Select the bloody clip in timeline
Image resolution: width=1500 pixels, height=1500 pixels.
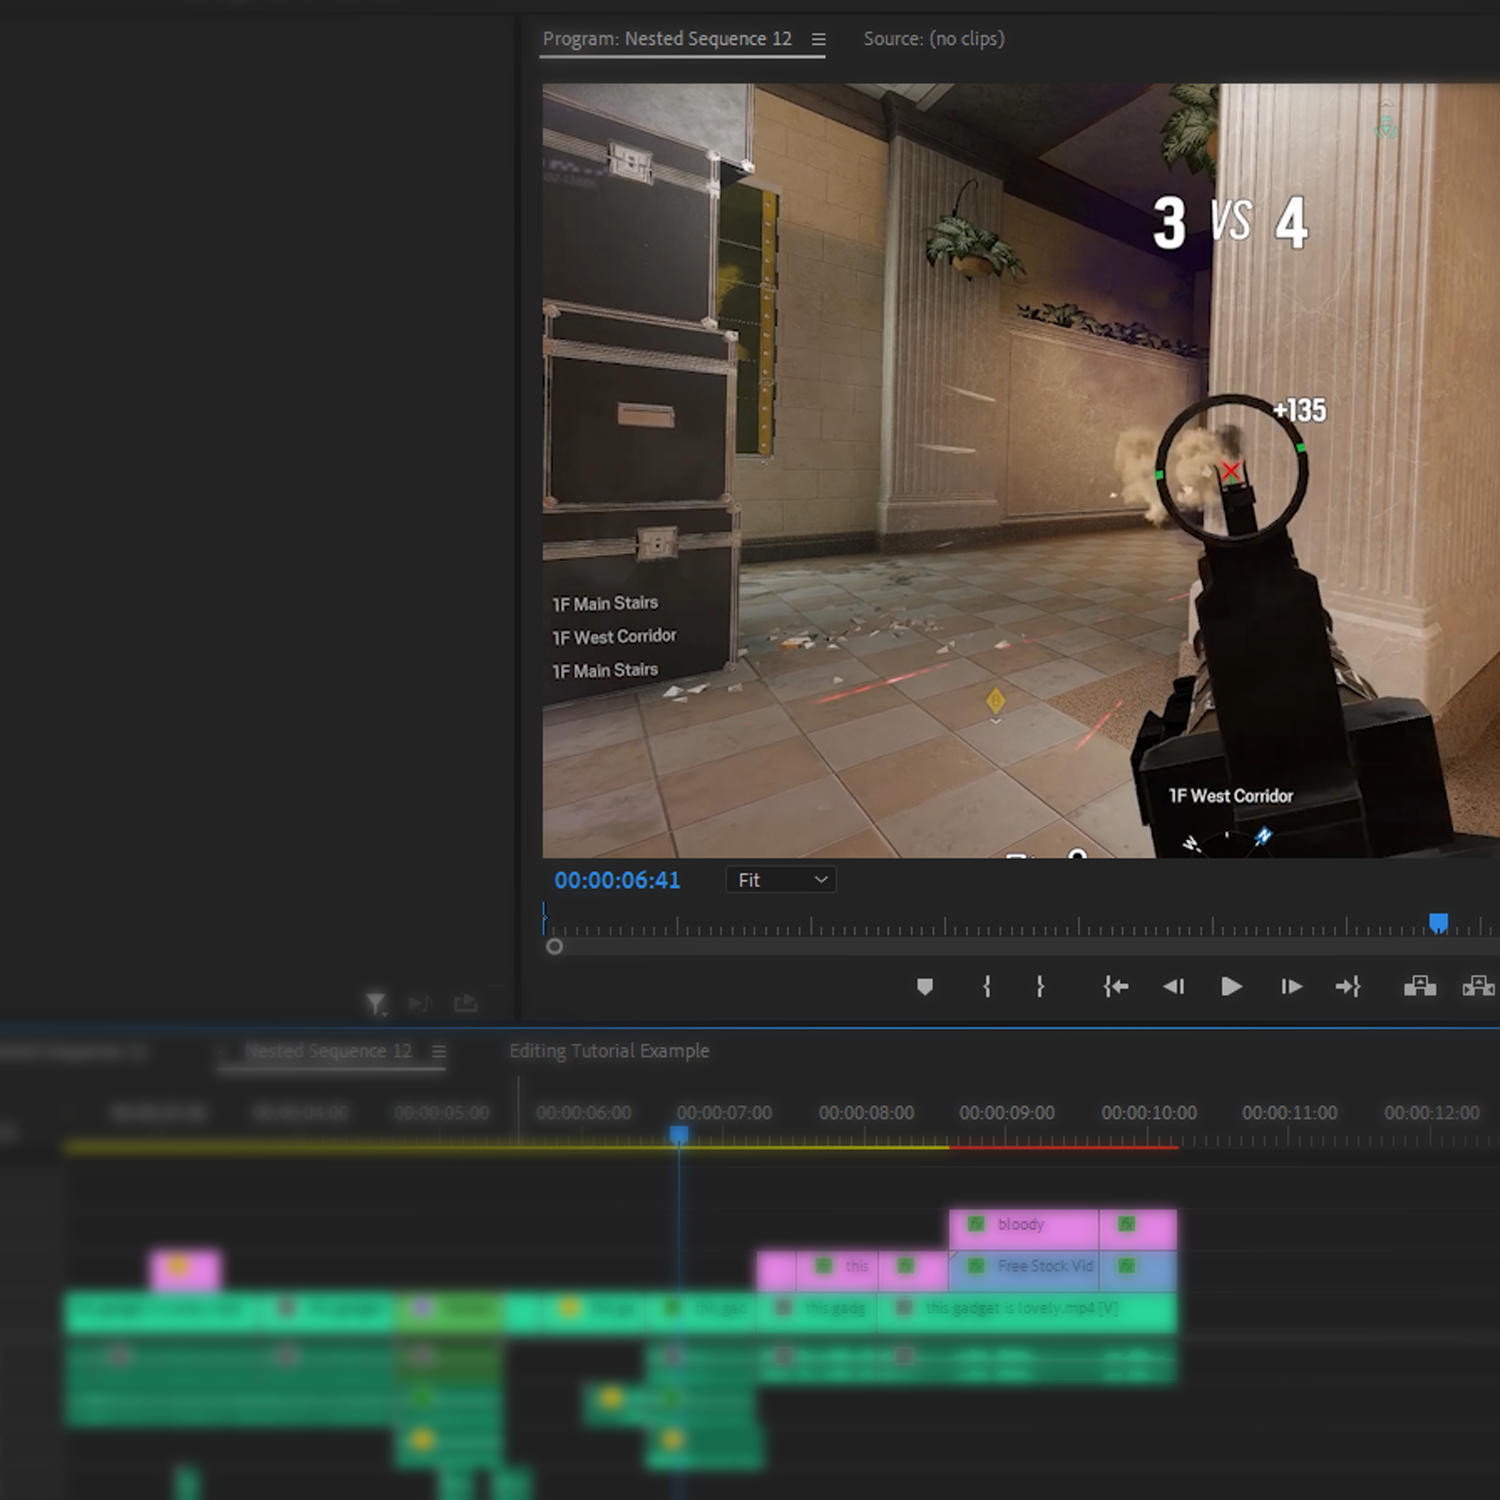coord(1024,1228)
